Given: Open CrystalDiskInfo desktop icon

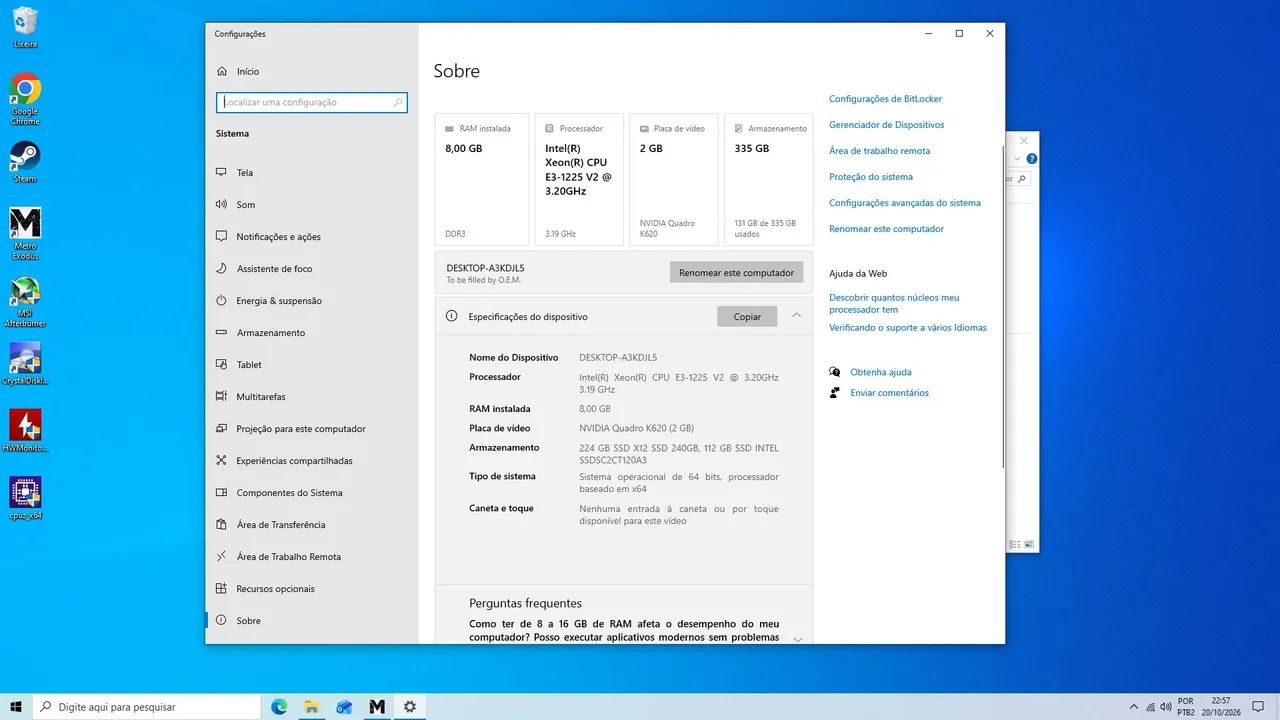Looking at the screenshot, I should click(25, 364).
